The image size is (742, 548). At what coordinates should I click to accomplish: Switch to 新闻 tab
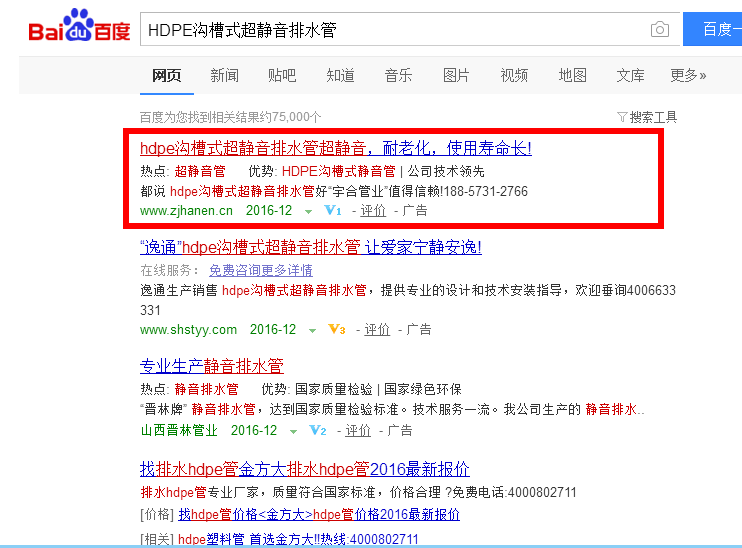(224, 75)
